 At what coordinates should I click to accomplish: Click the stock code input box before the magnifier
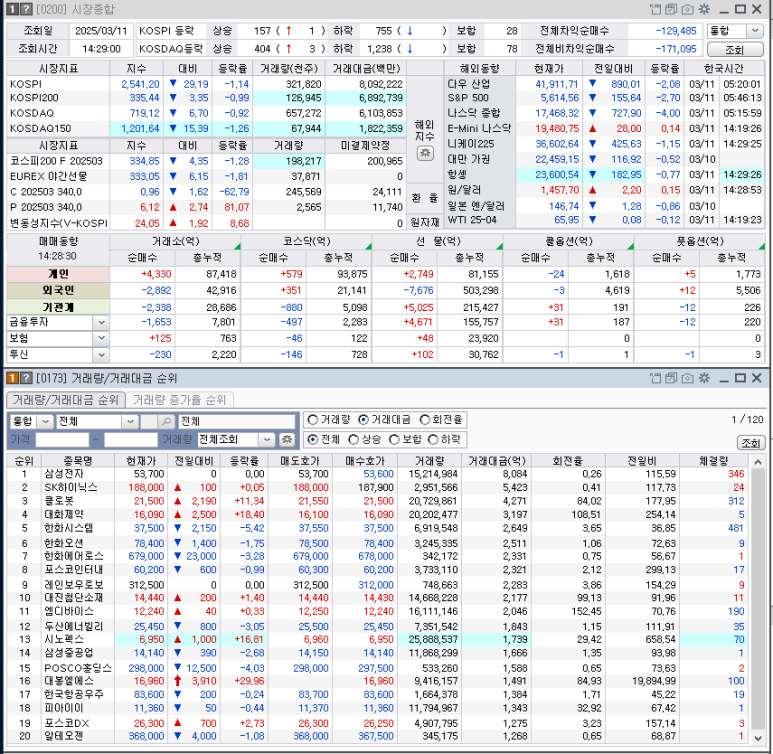coord(149,422)
